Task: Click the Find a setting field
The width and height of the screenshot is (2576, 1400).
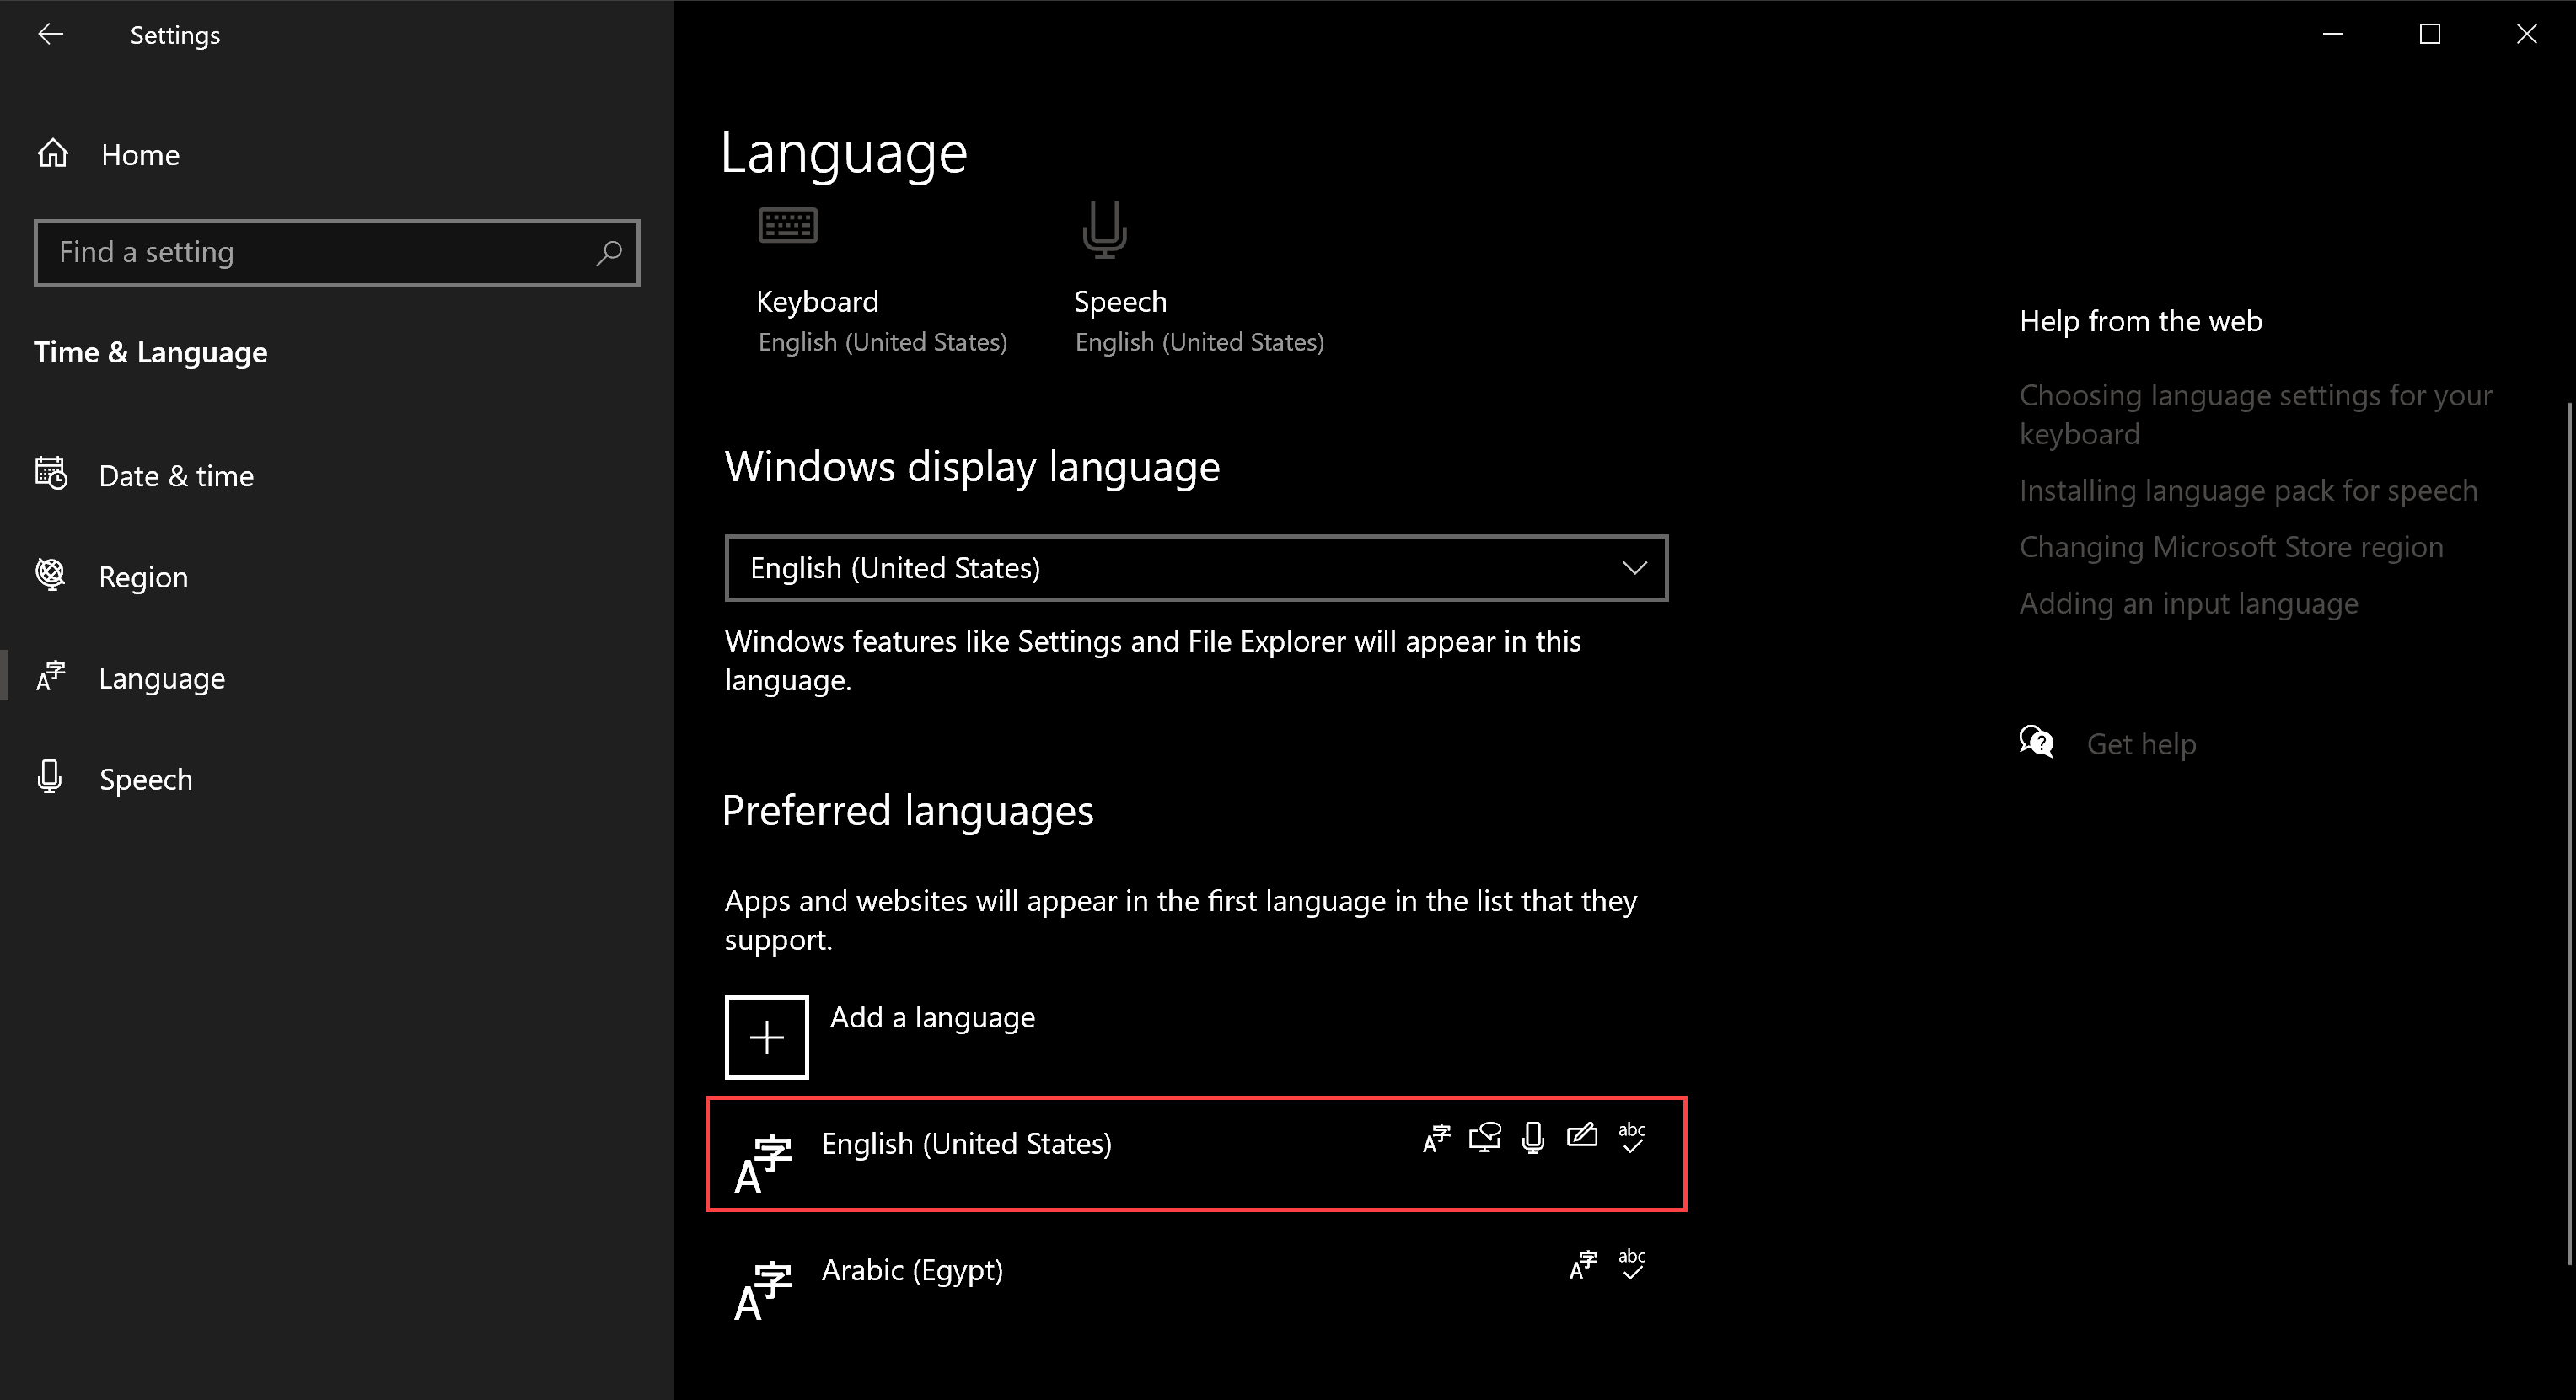Action: click(310, 253)
